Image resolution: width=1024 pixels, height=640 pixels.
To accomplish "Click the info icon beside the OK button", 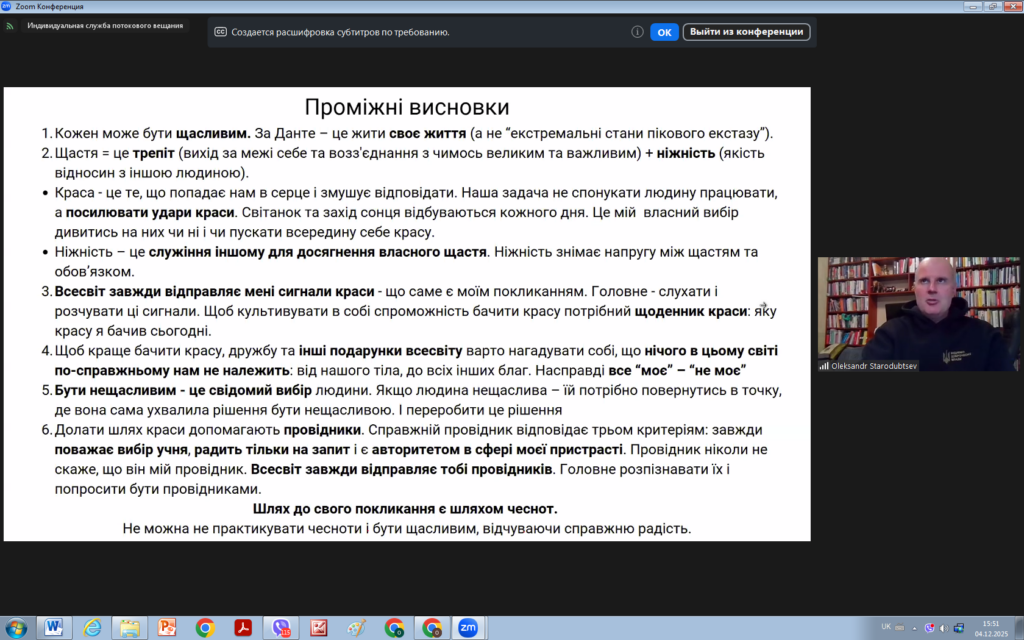I will point(637,32).
